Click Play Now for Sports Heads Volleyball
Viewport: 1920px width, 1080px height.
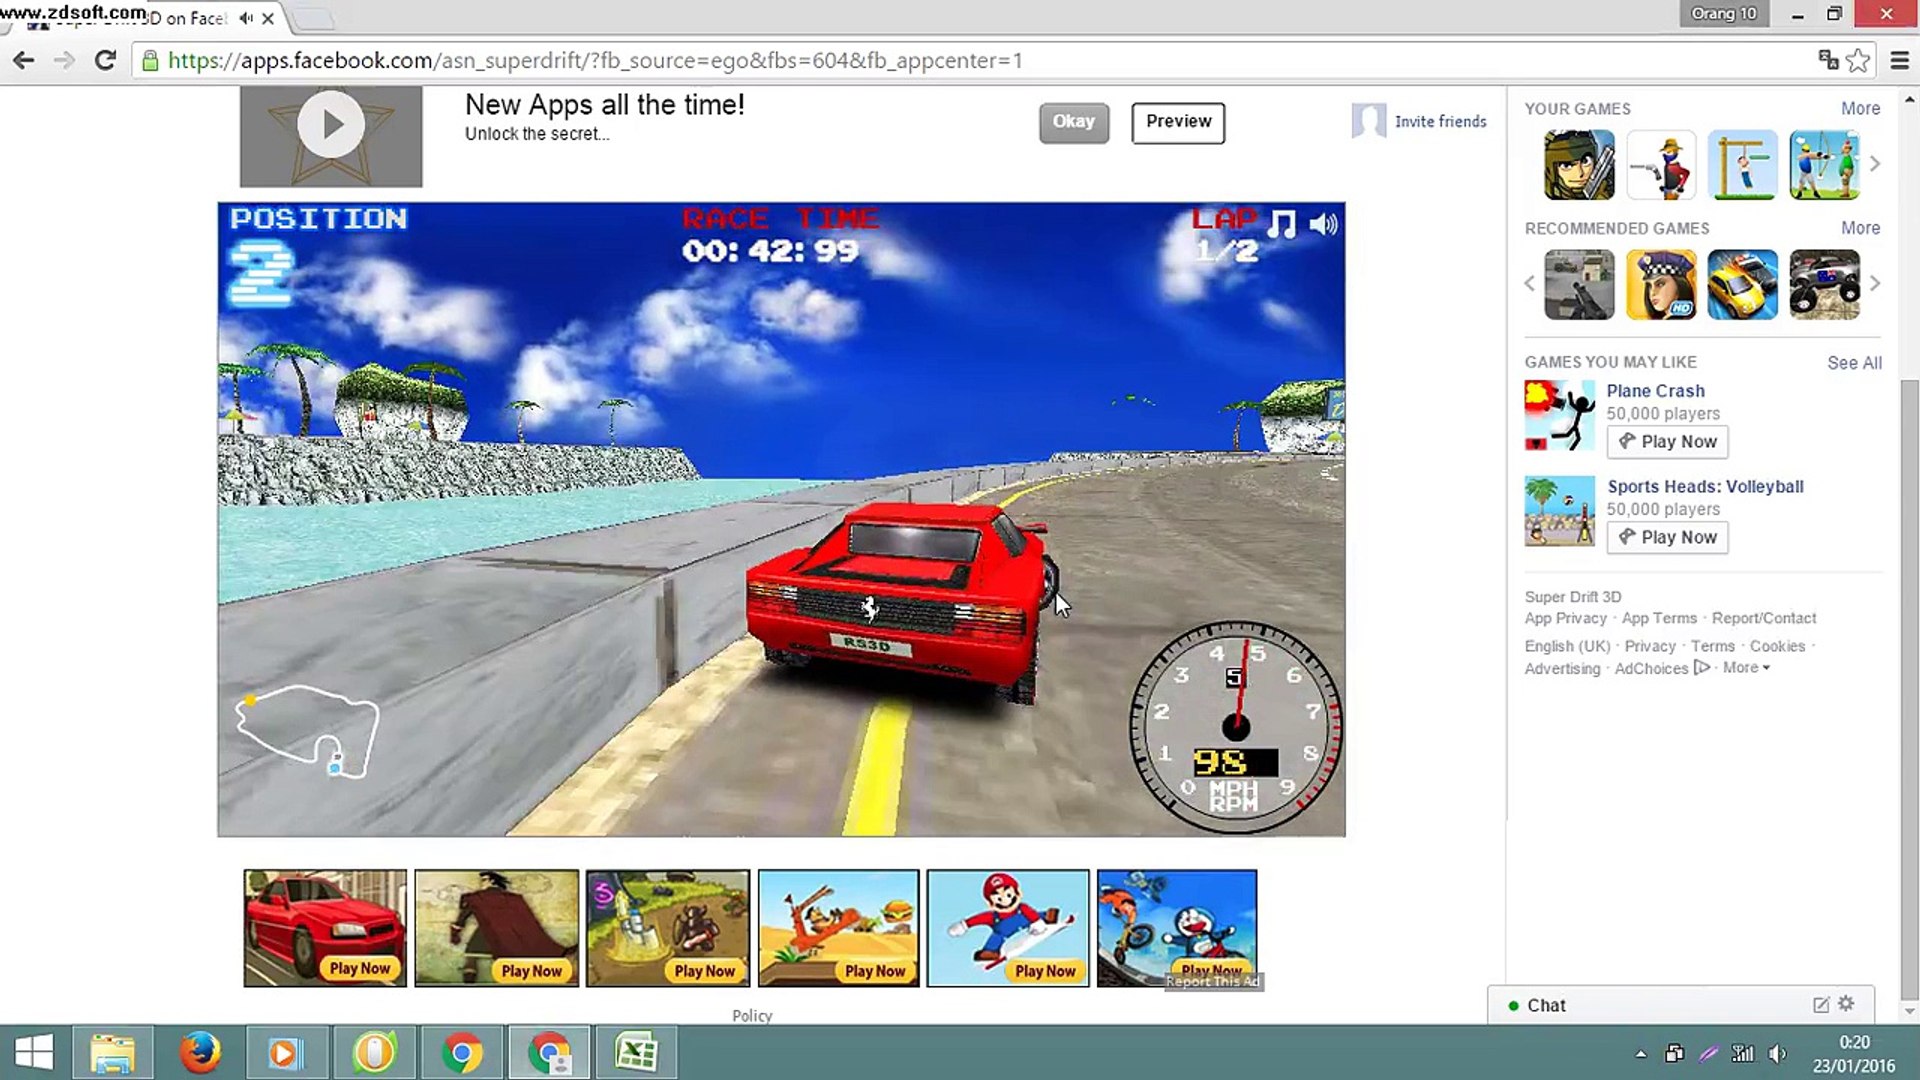click(x=1667, y=537)
